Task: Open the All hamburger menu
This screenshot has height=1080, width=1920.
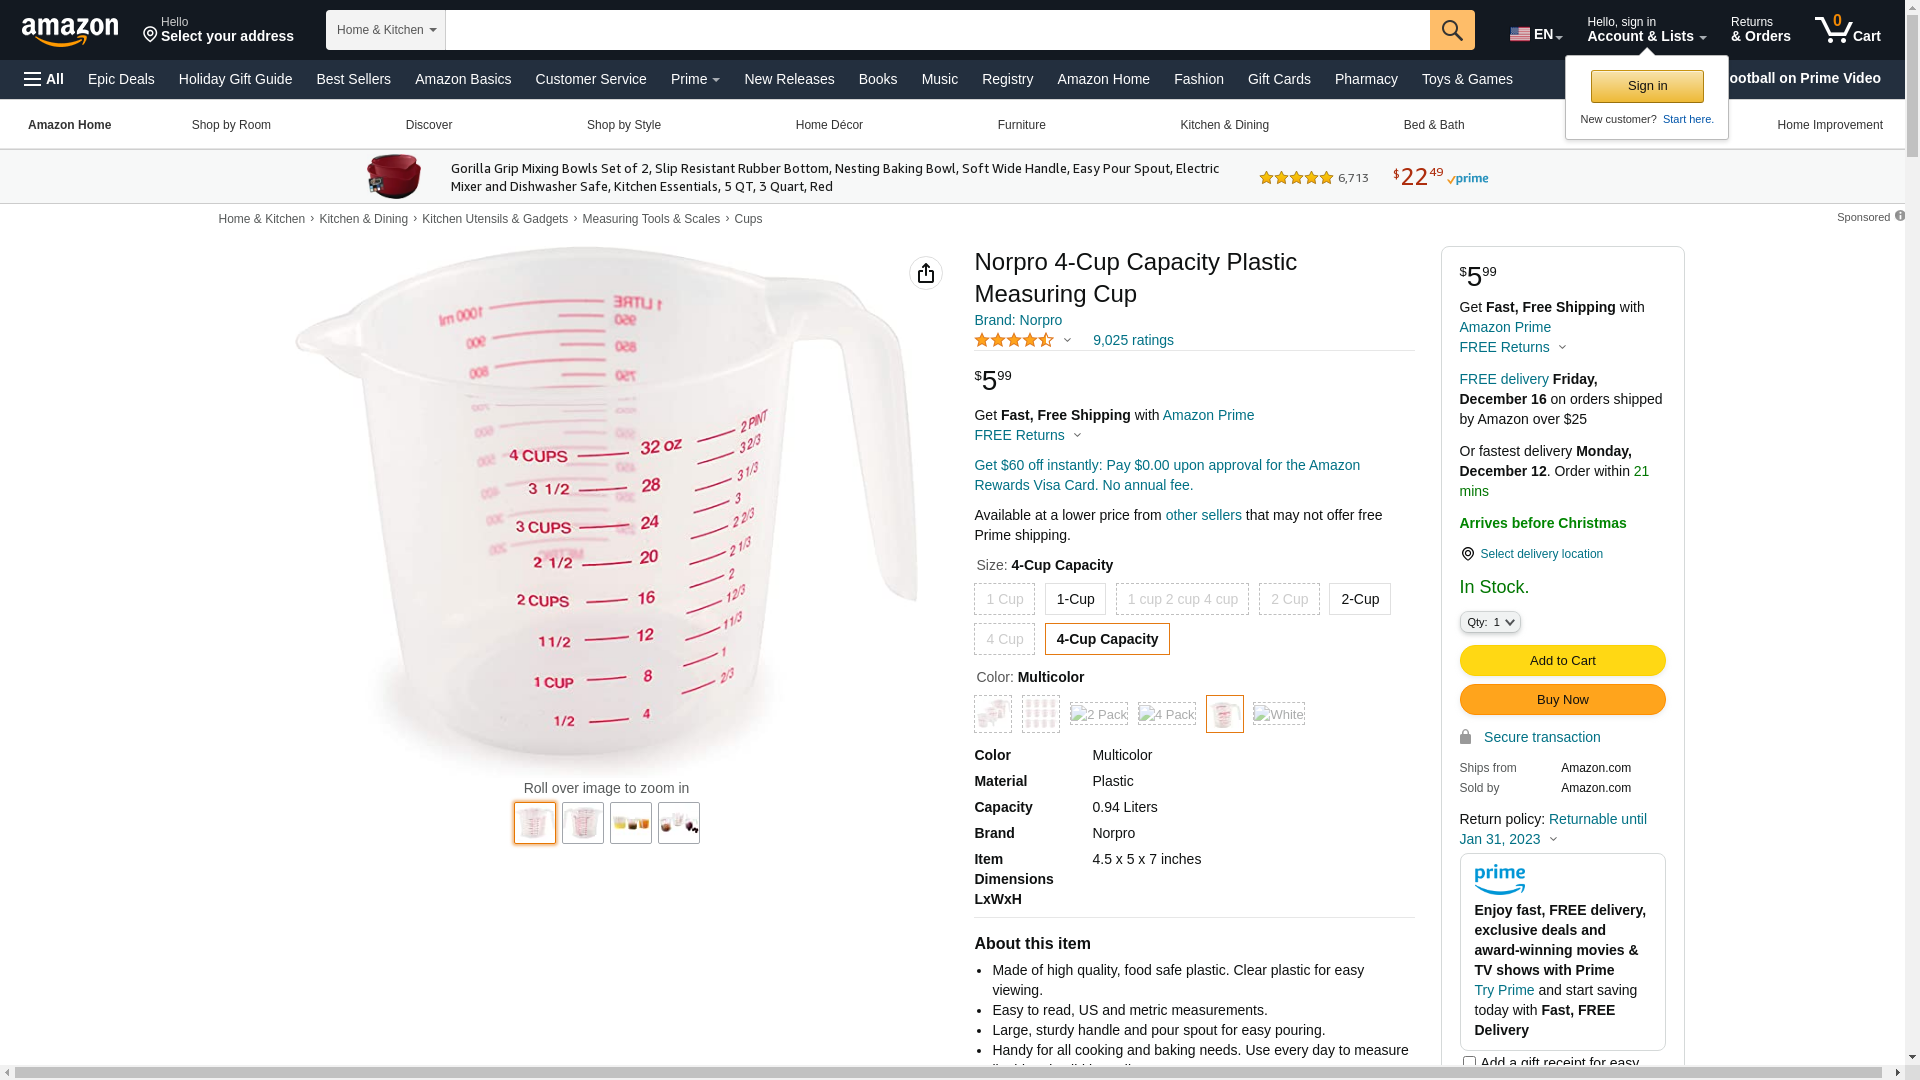Action: (44, 79)
